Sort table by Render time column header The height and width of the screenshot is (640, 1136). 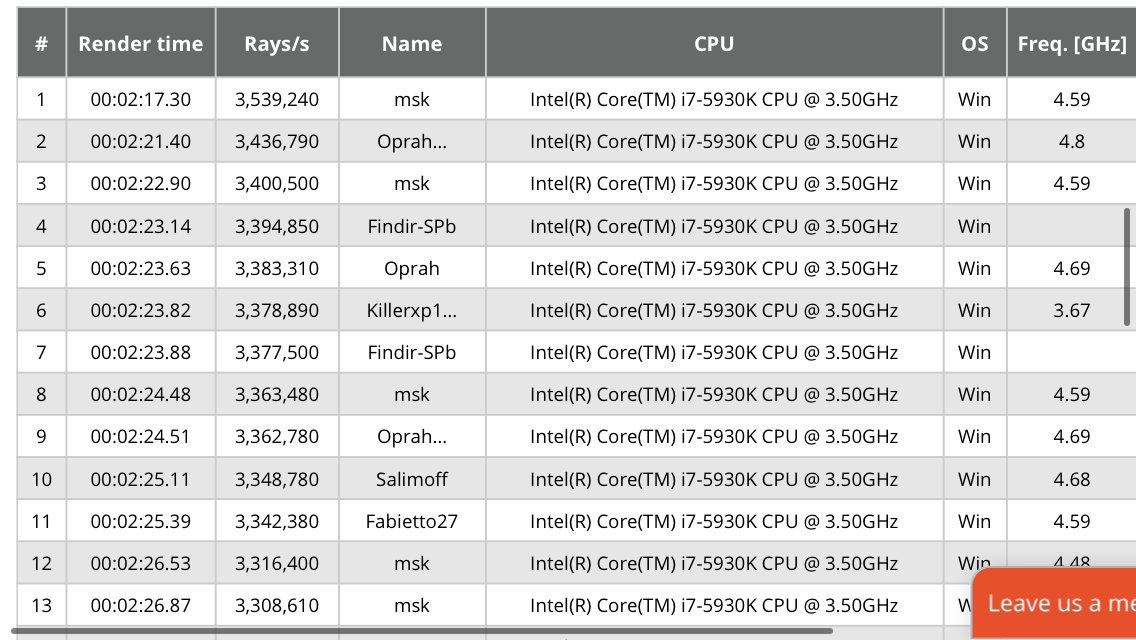[x=141, y=44]
